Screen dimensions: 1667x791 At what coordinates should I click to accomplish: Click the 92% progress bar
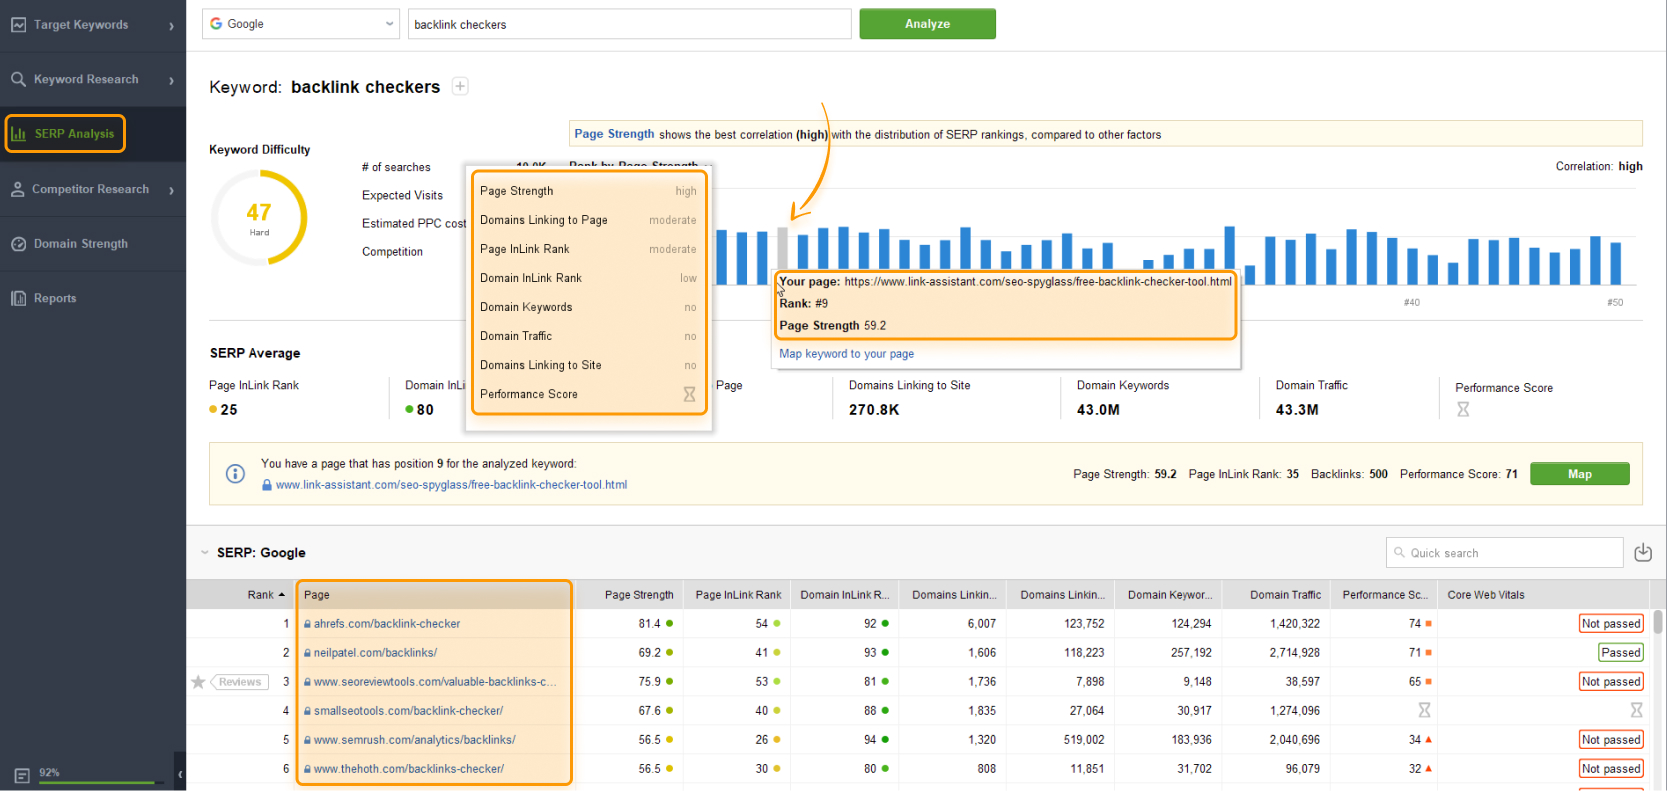(x=102, y=782)
